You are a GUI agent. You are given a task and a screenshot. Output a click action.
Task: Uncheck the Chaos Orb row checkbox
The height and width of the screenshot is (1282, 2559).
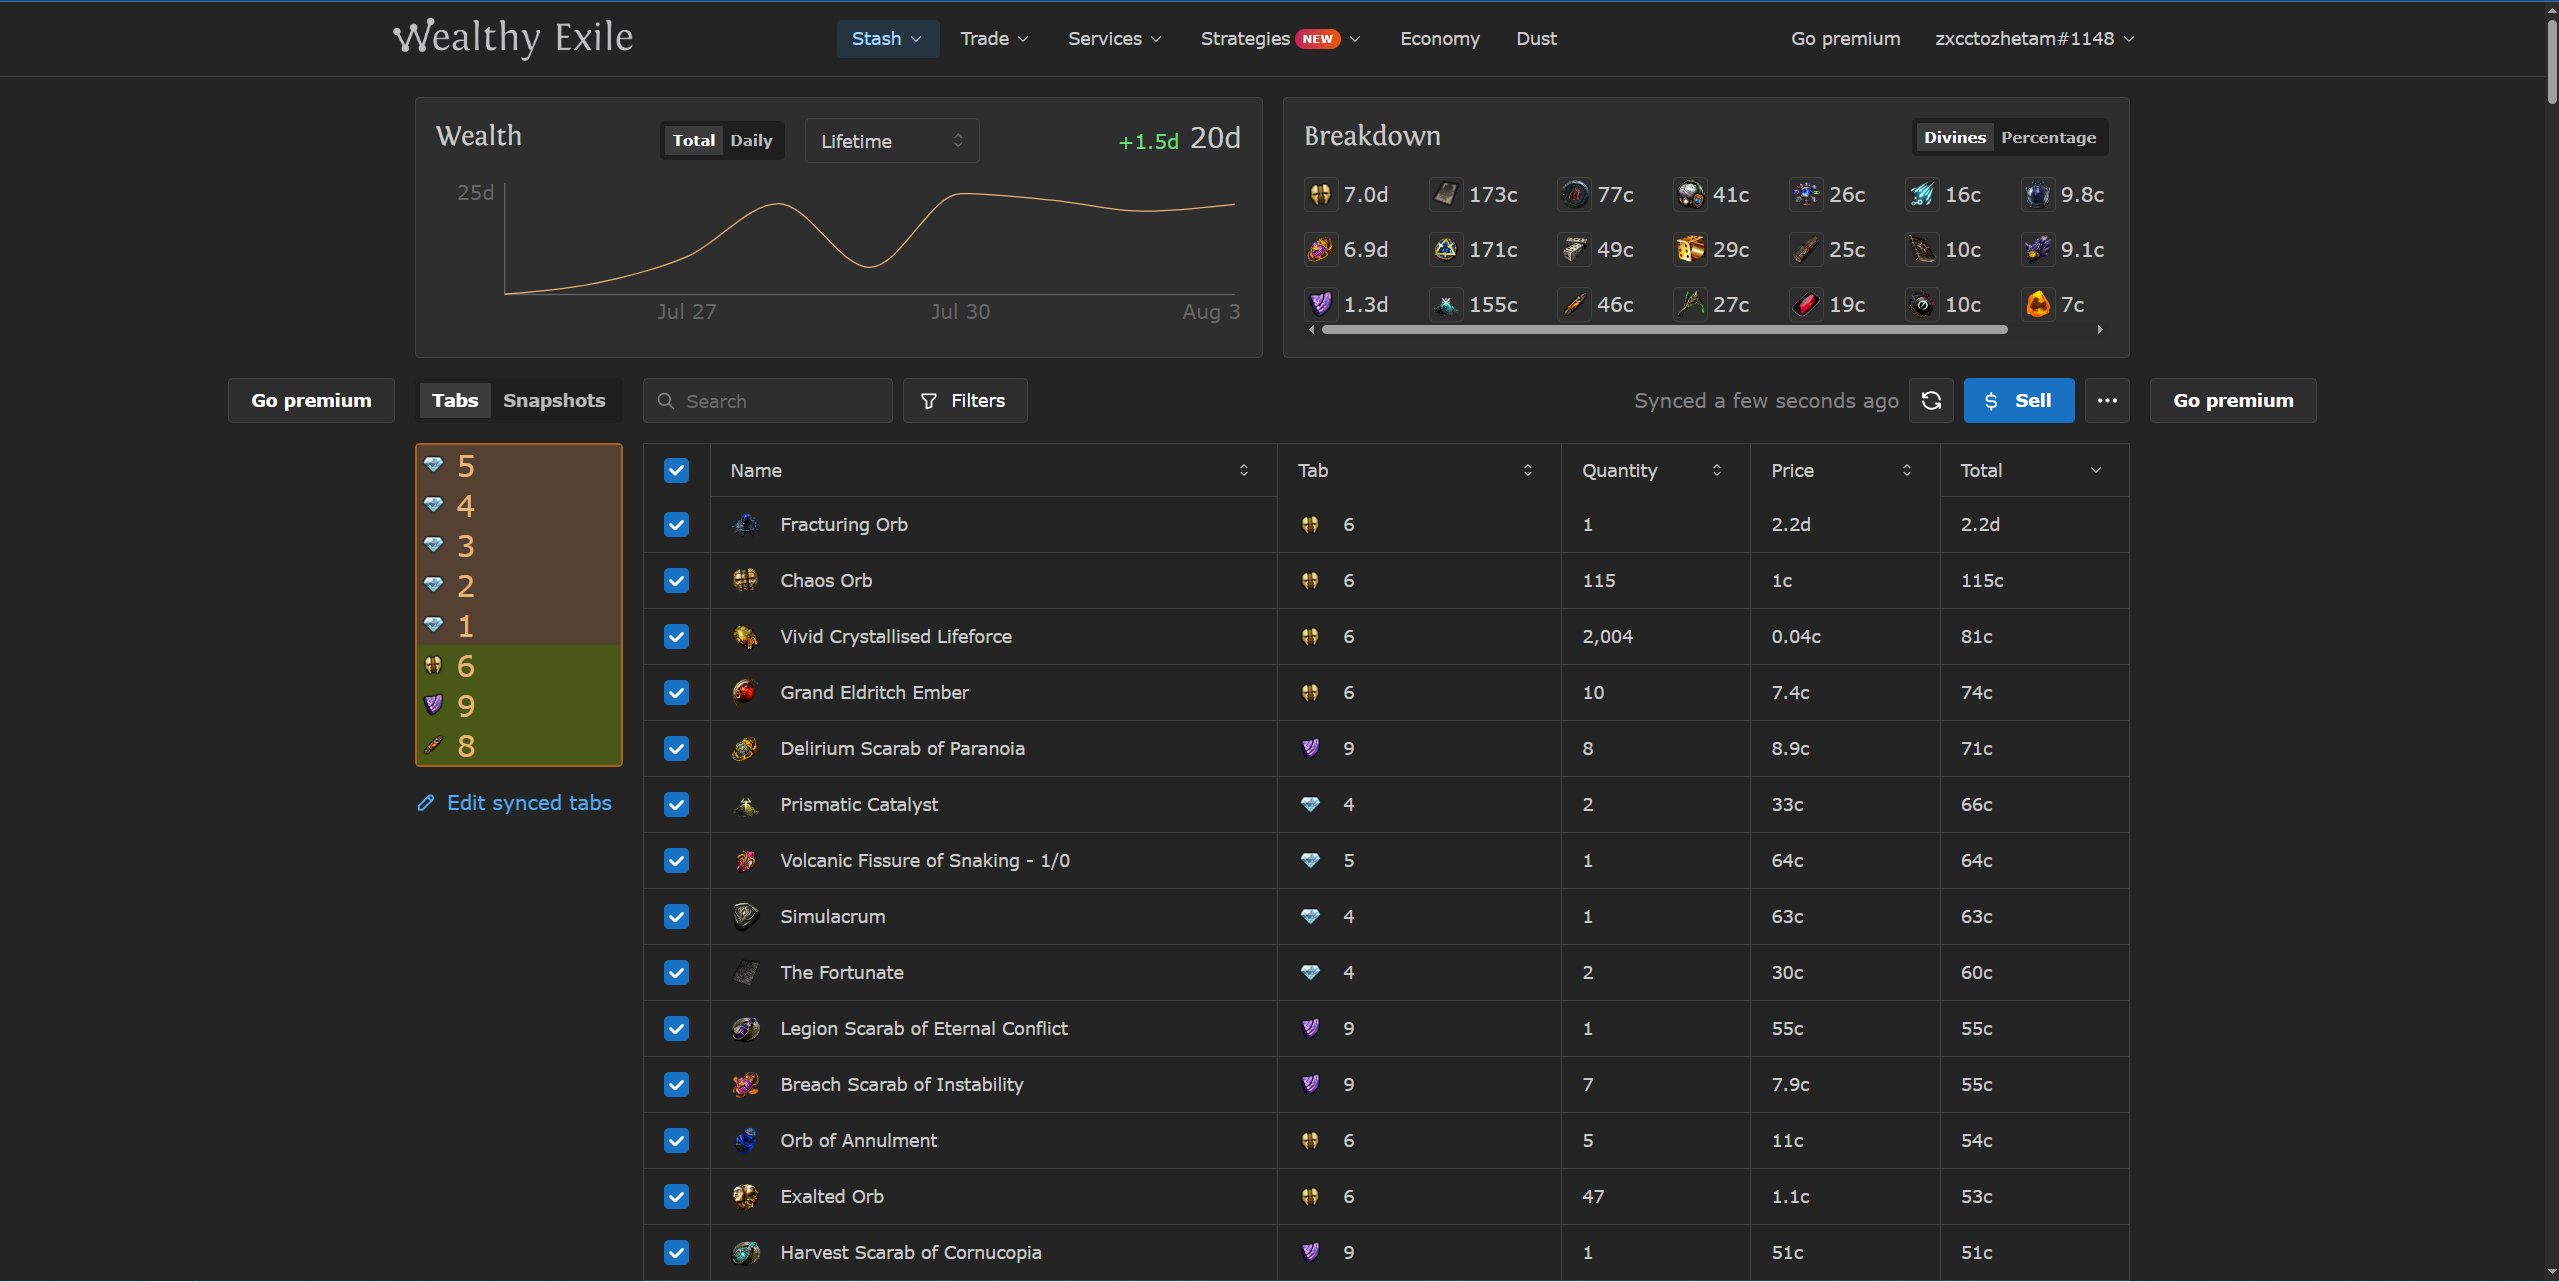677,581
